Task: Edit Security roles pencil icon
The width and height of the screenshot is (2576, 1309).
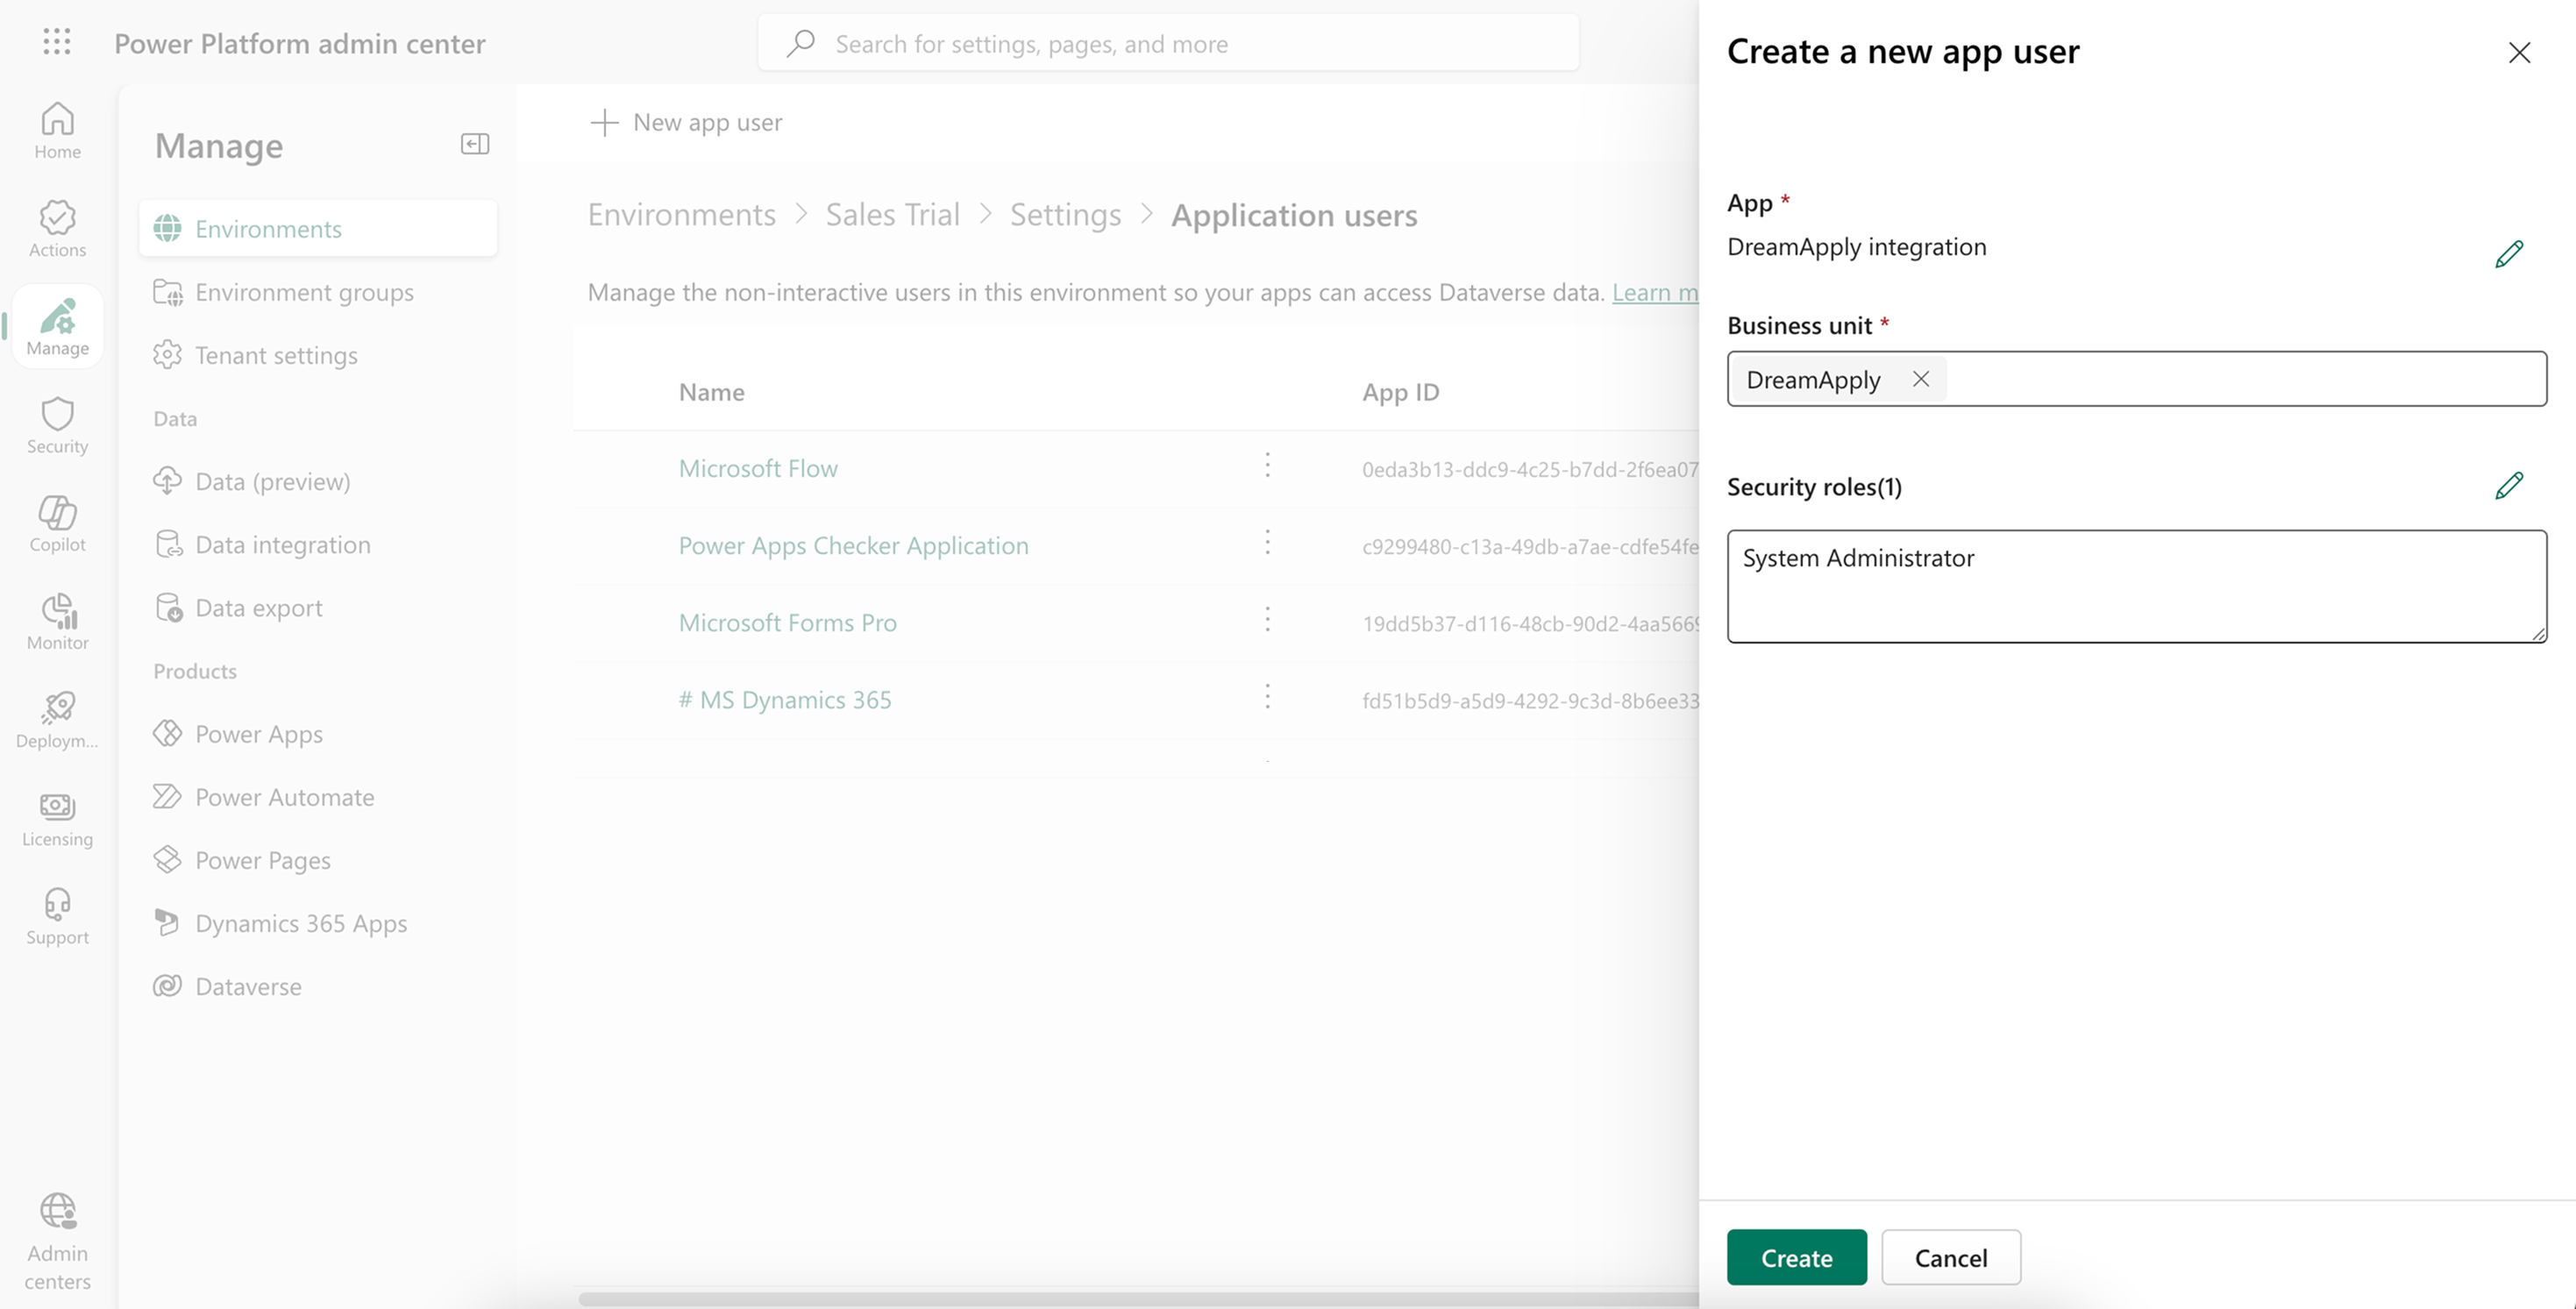Action: (2508, 486)
